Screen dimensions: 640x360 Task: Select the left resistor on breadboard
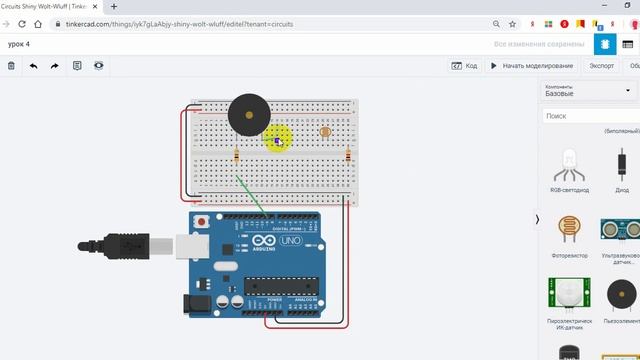pos(236,156)
